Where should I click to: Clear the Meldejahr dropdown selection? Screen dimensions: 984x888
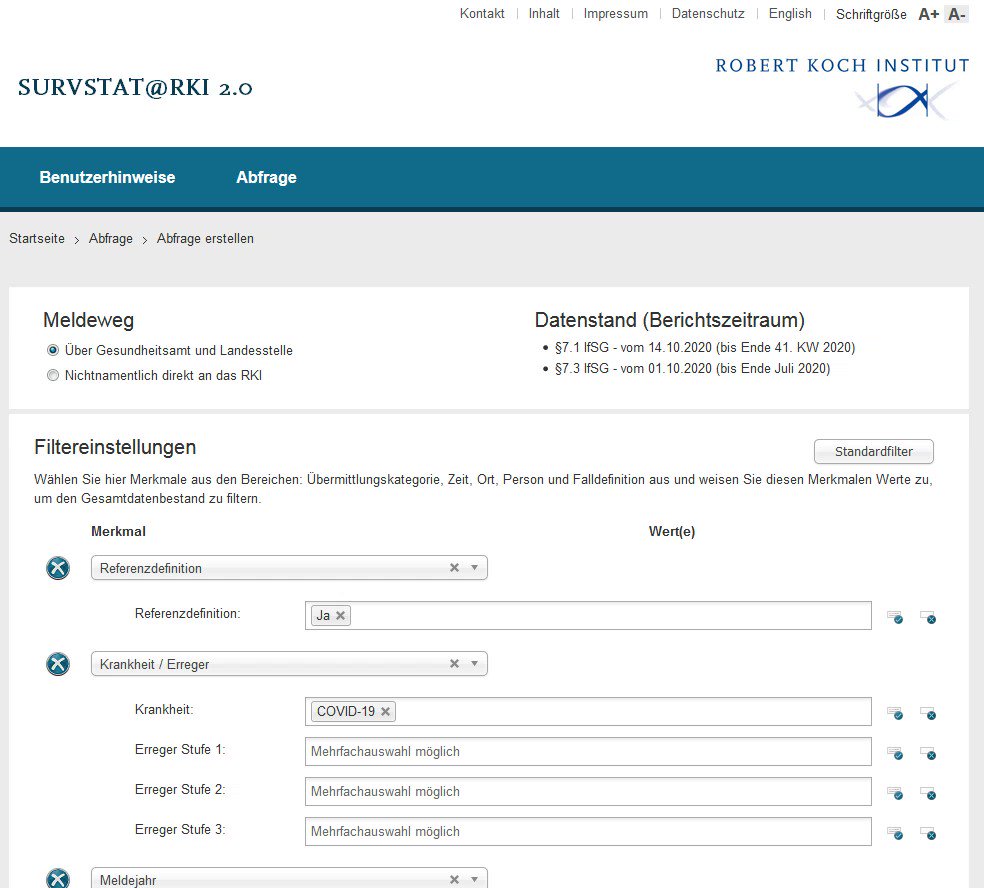click(454, 880)
